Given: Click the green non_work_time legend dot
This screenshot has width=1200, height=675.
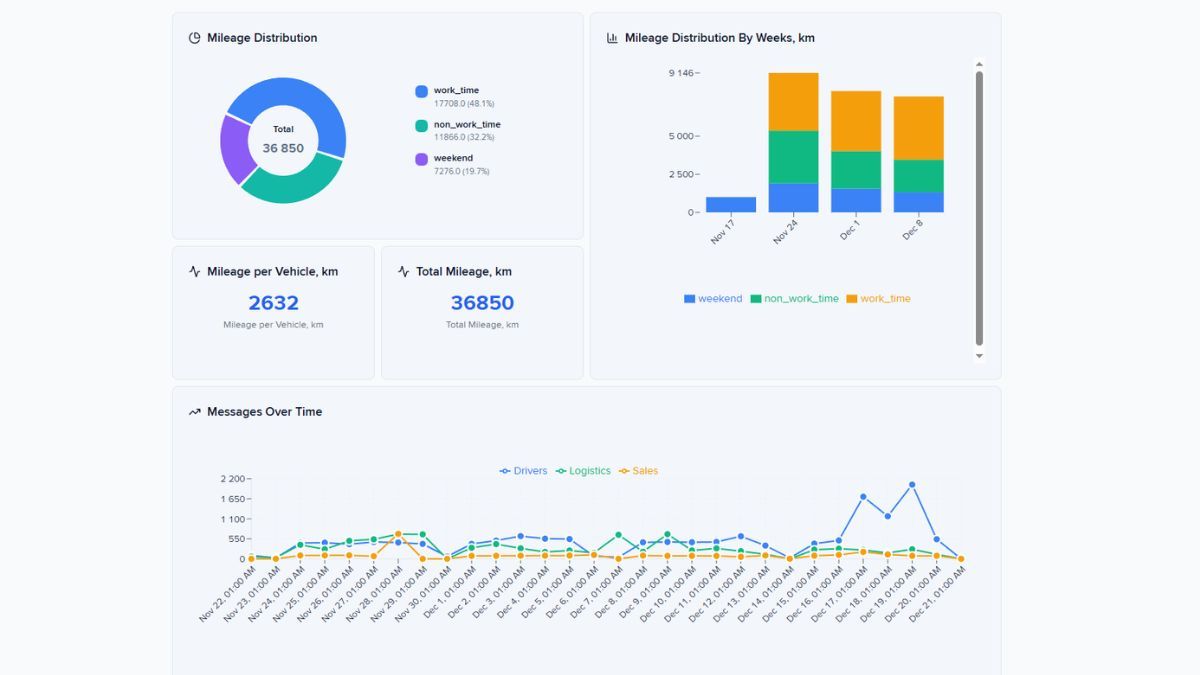Looking at the screenshot, I should pos(422,124).
